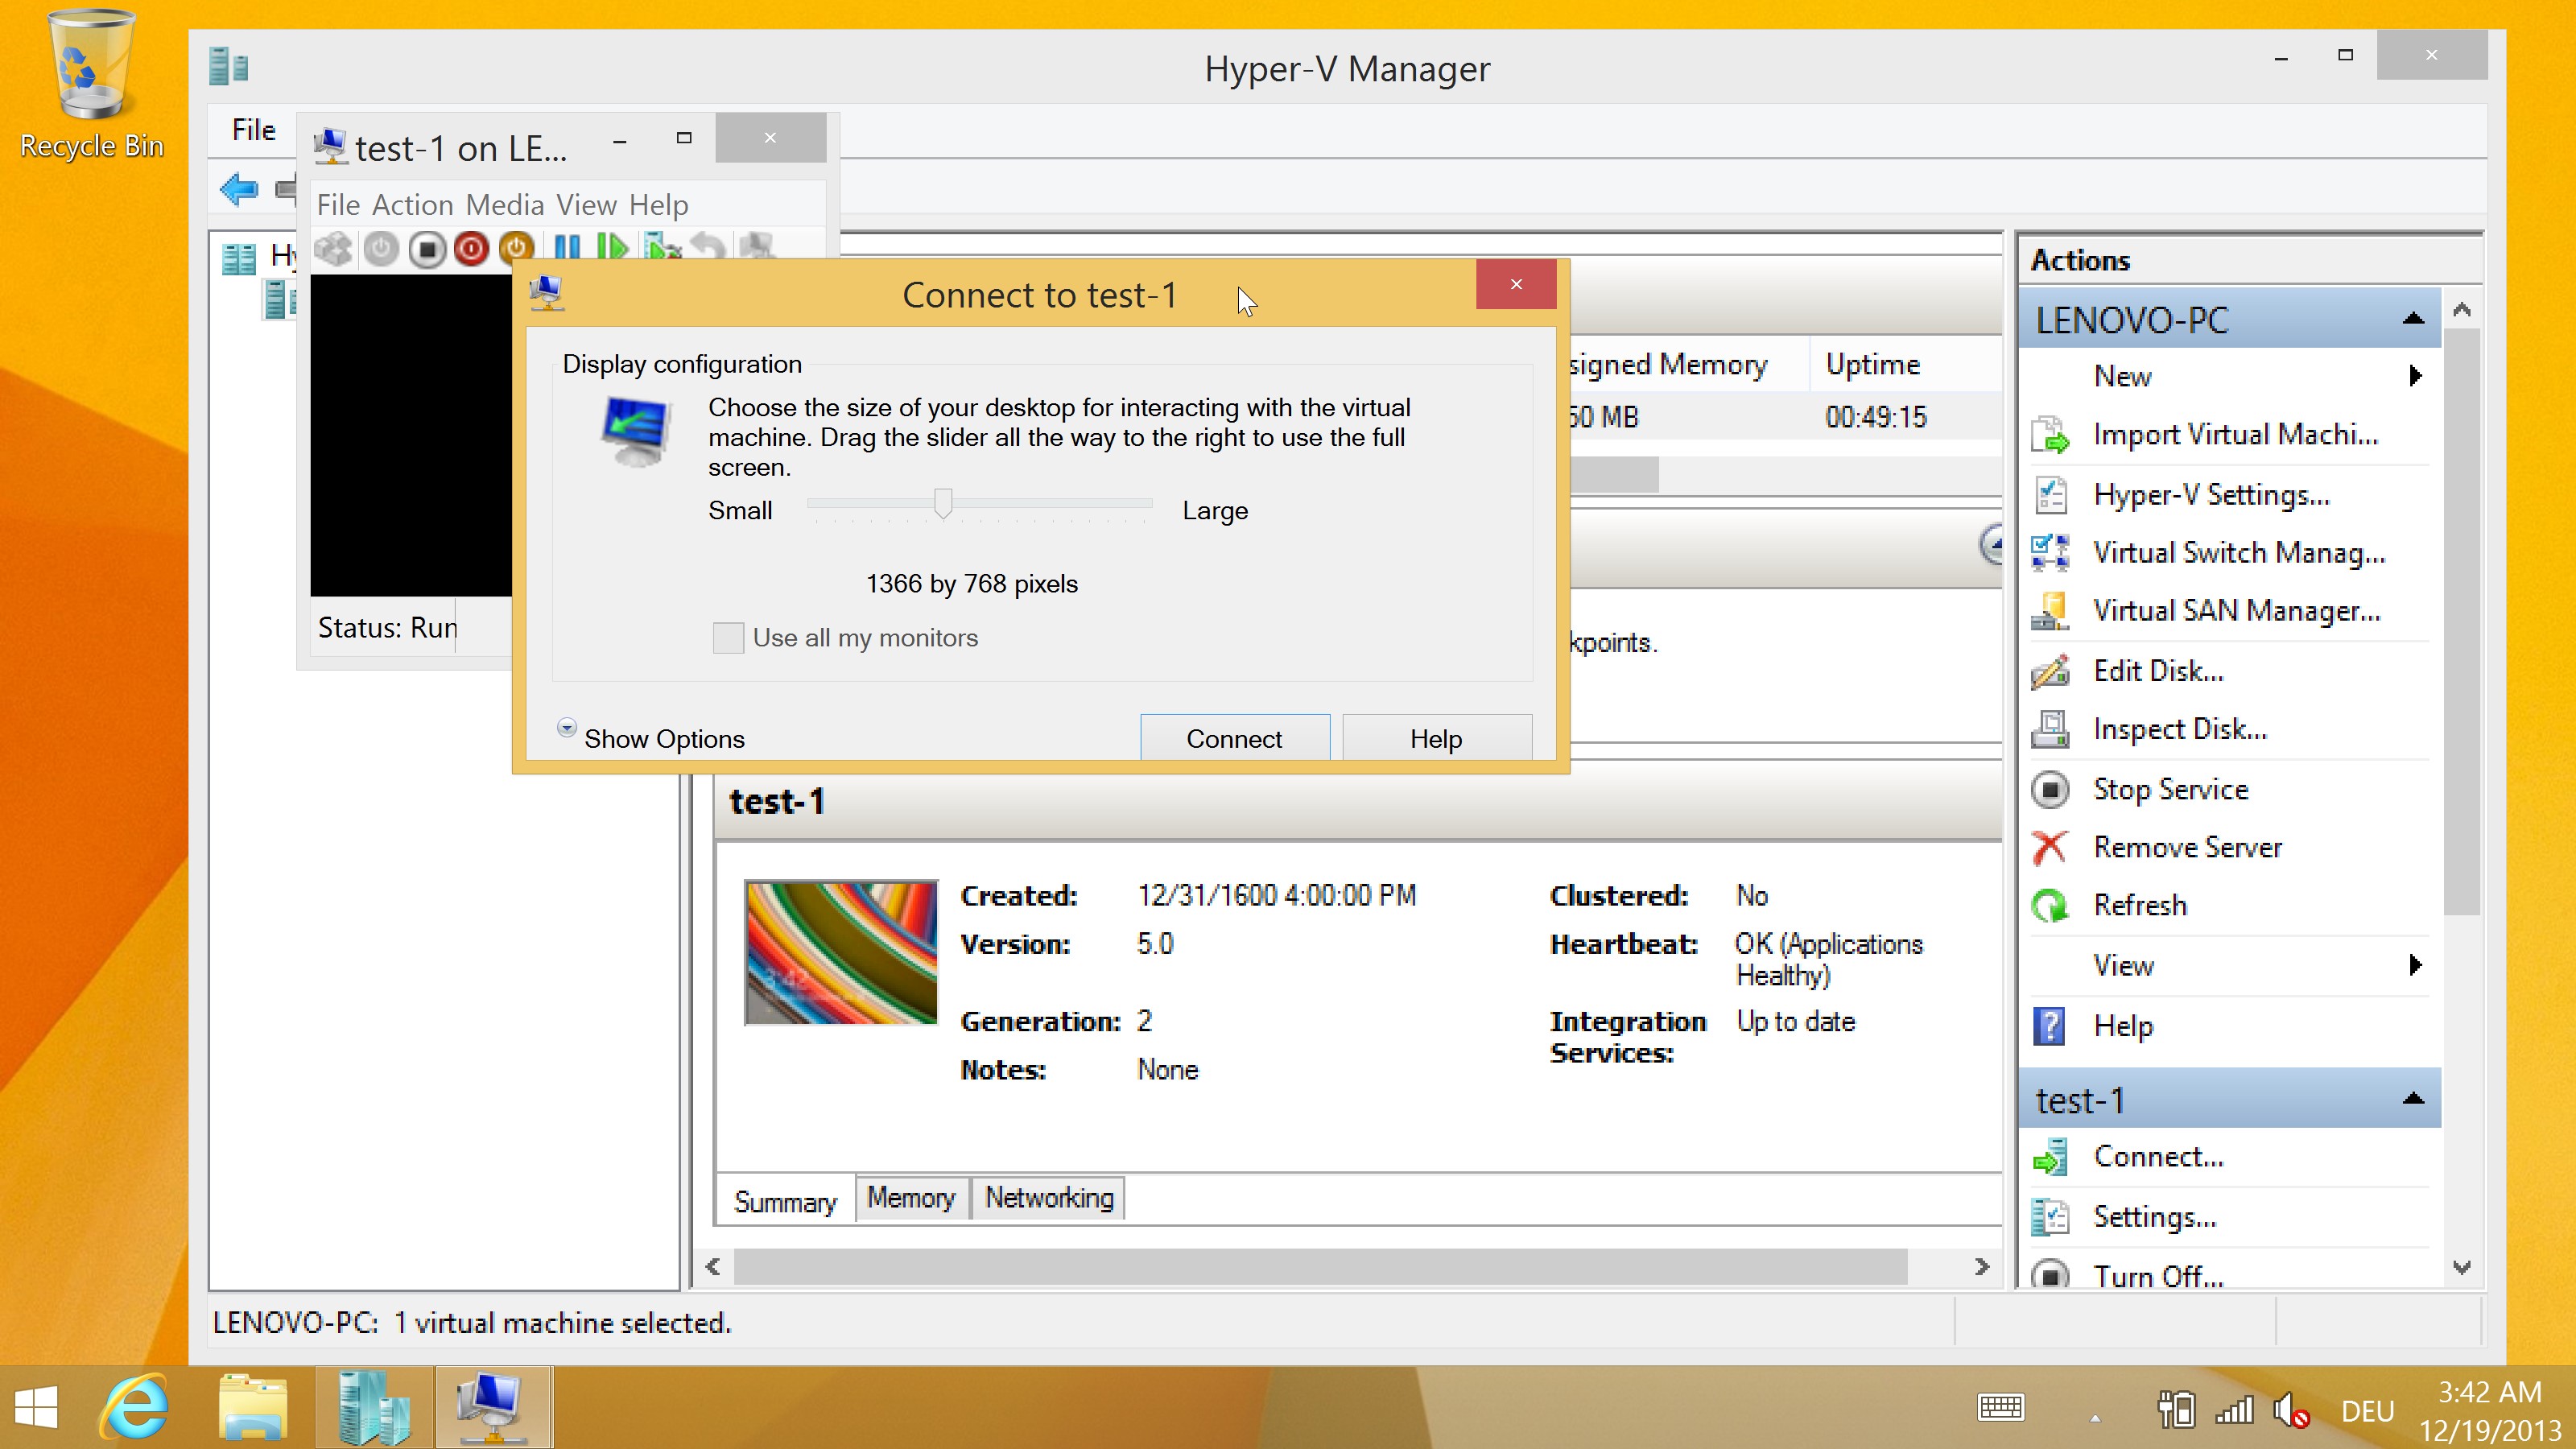Click Ctrl+Alt+Delete icon in VM toolbar

pyautogui.click(x=334, y=248)
